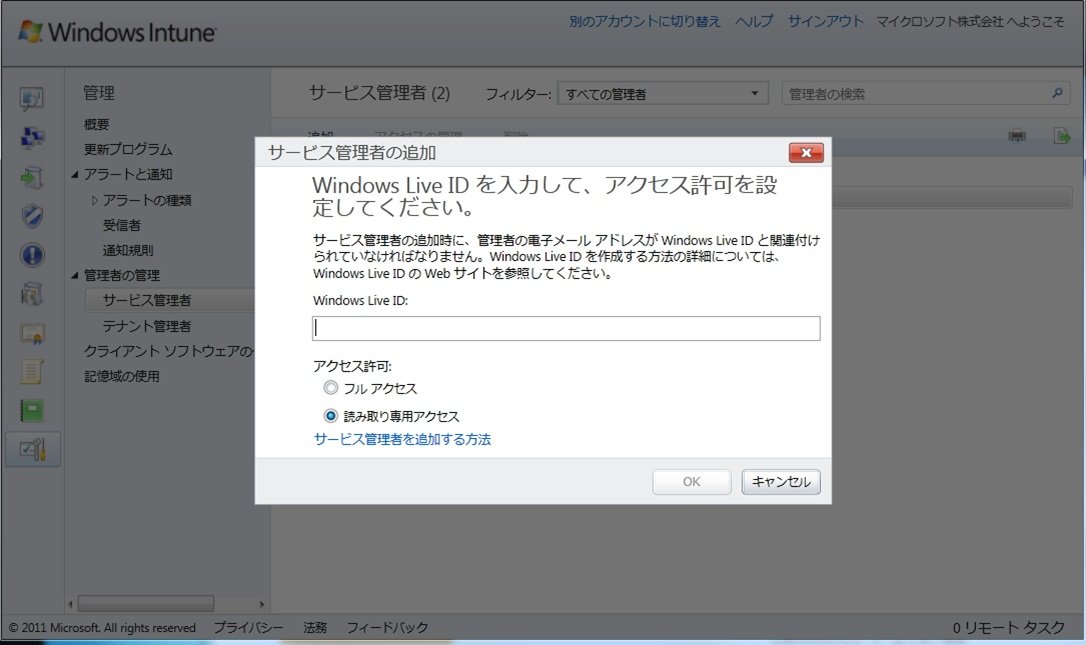
Task: Click the navigation scrollbar right arrow
Action: 261,604
